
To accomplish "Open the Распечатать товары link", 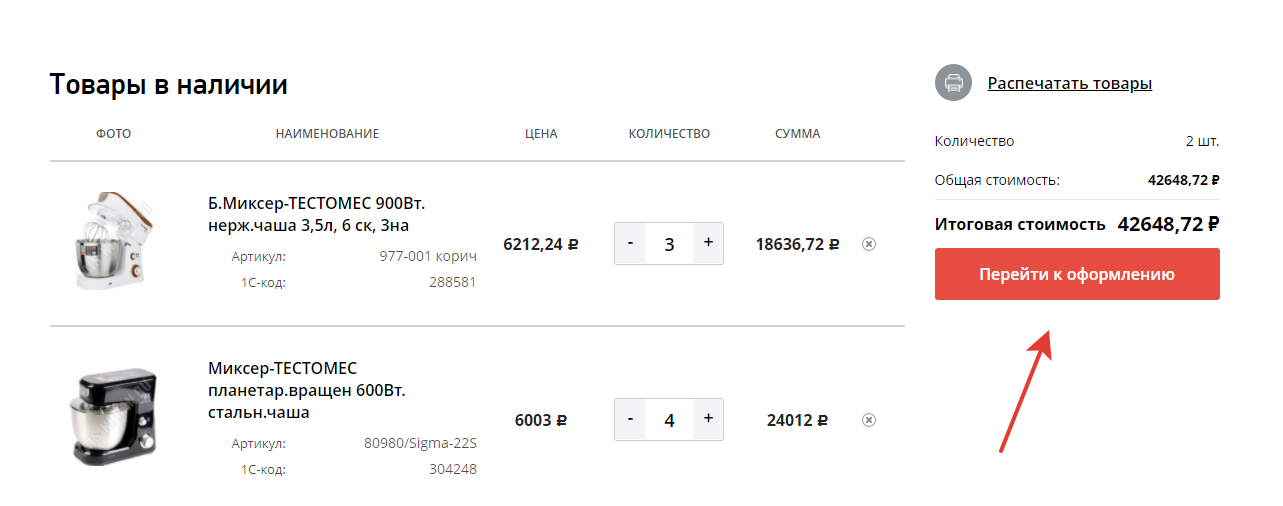I will [1070, 83].
